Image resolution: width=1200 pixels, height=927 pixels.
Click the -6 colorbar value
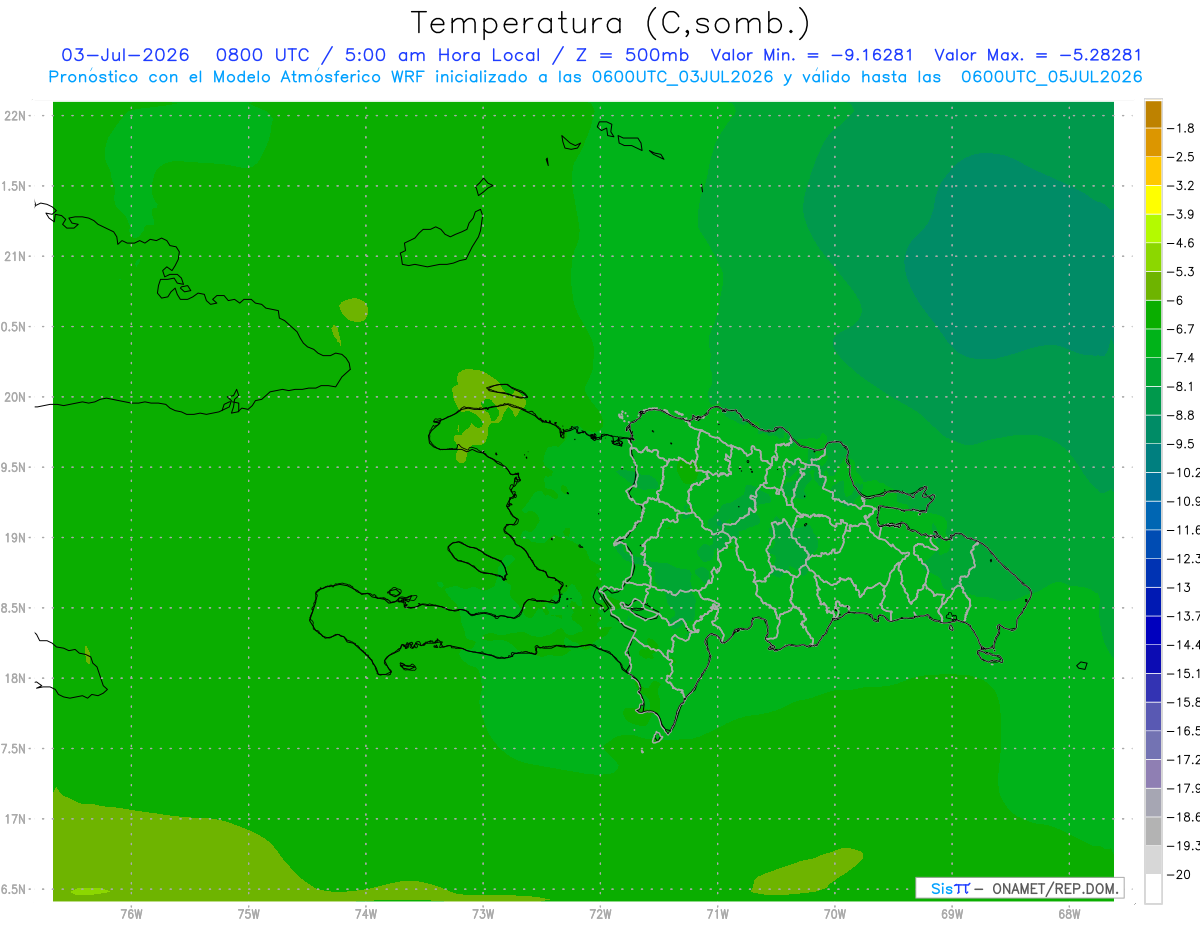click(1177, 300)
